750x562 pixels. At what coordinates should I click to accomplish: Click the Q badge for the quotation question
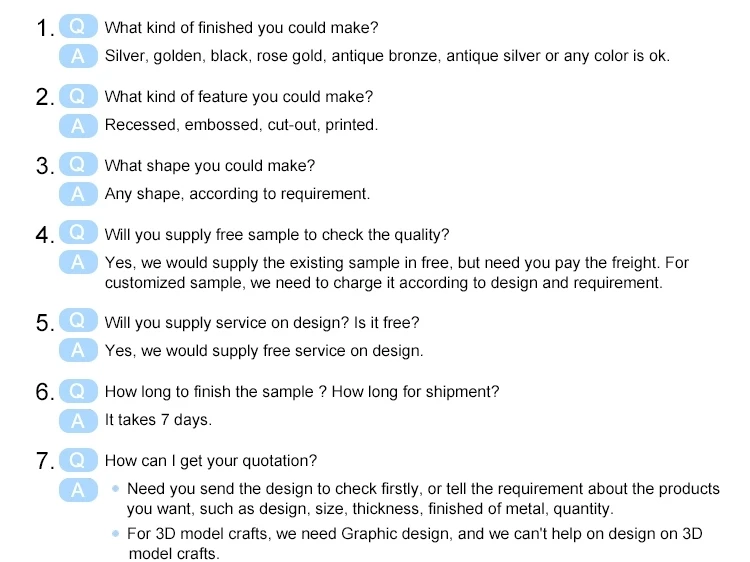click(x=78, y=460)
